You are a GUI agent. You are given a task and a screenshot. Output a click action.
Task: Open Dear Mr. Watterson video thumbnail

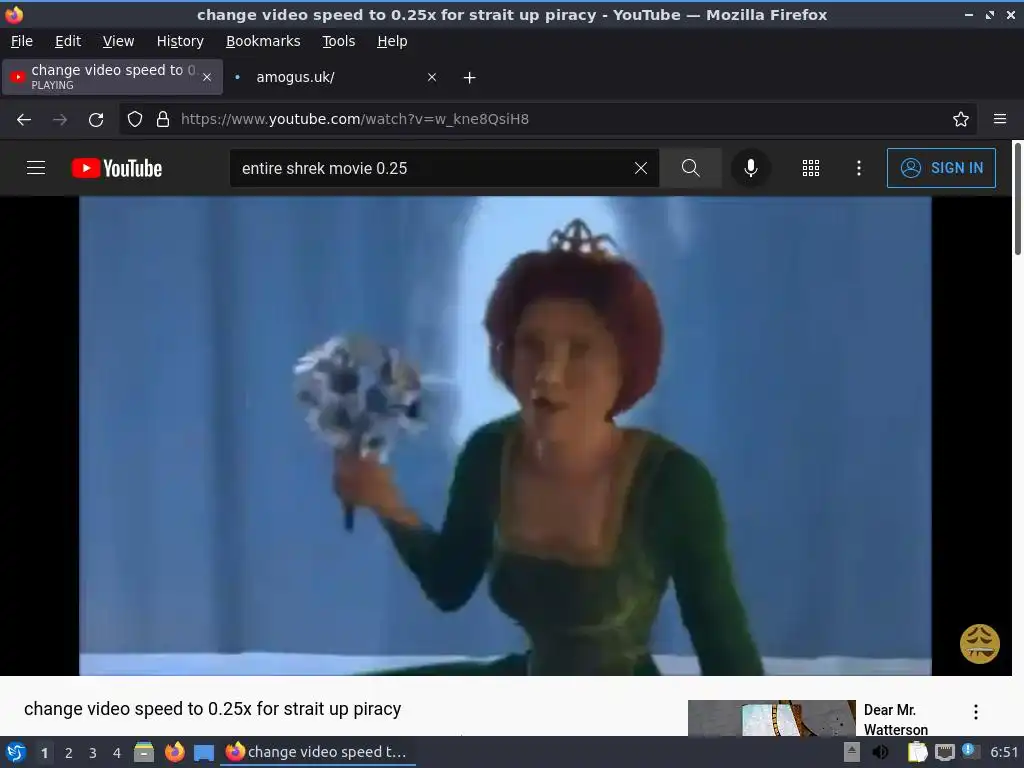point(771,718)
